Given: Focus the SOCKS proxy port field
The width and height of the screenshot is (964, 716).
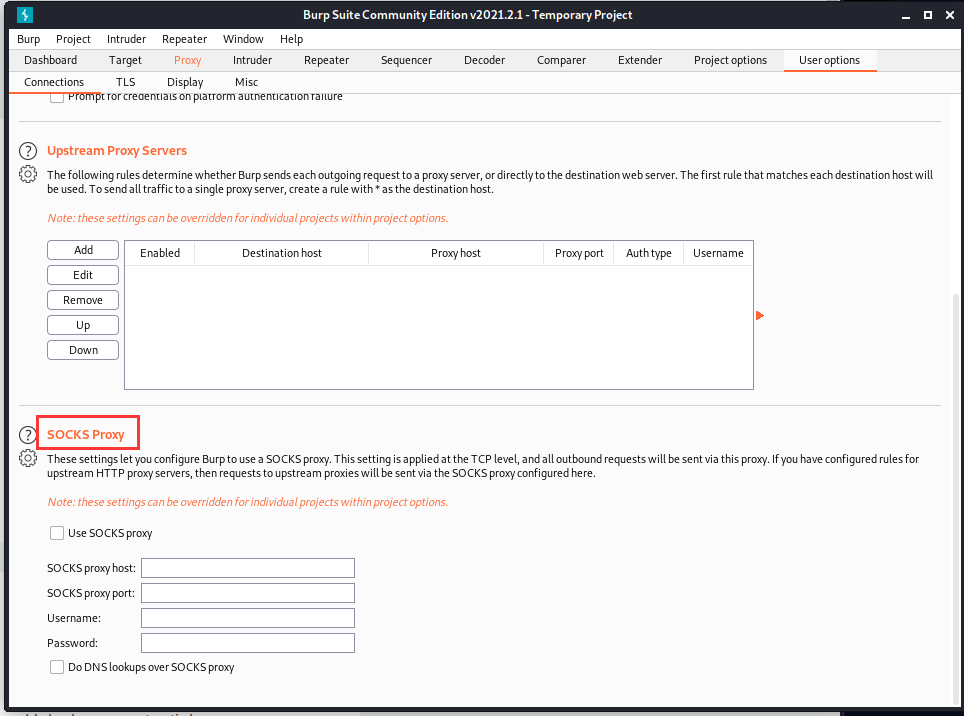Looking at the screenshot, I should click(x=248, y=593).
